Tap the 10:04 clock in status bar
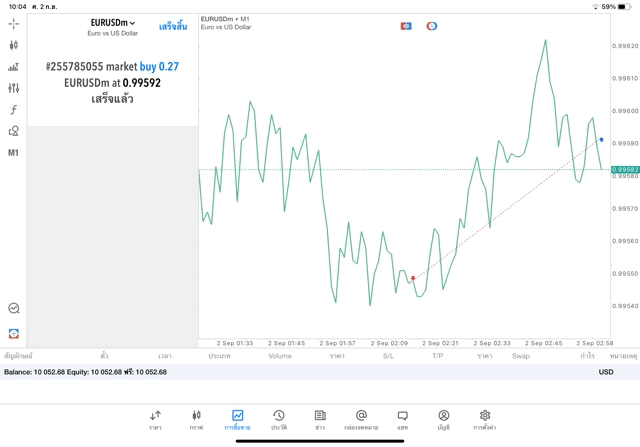640x447 pixels. pos(18,7)
